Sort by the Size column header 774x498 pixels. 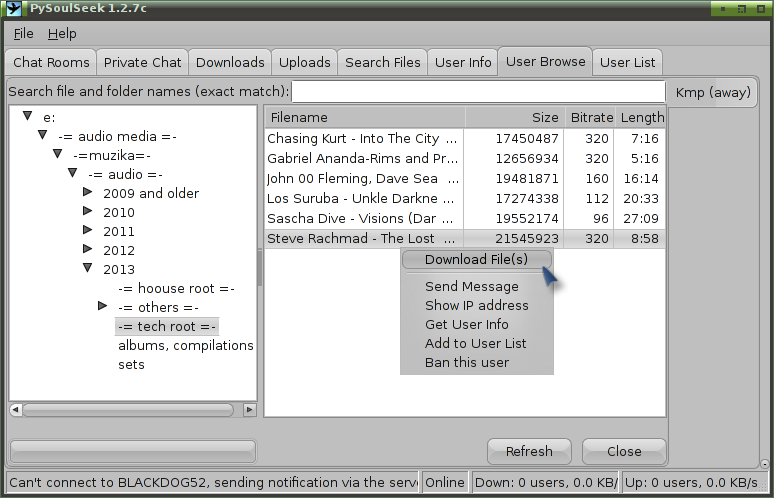tap(515, 117)
